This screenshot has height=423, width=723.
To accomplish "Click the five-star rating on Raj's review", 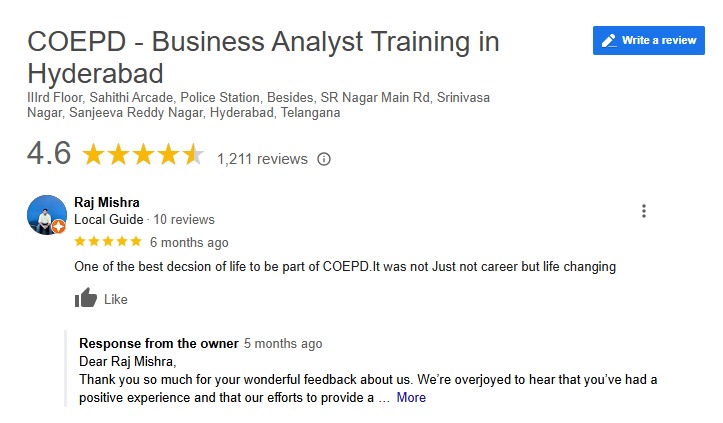I will point(108,242).
